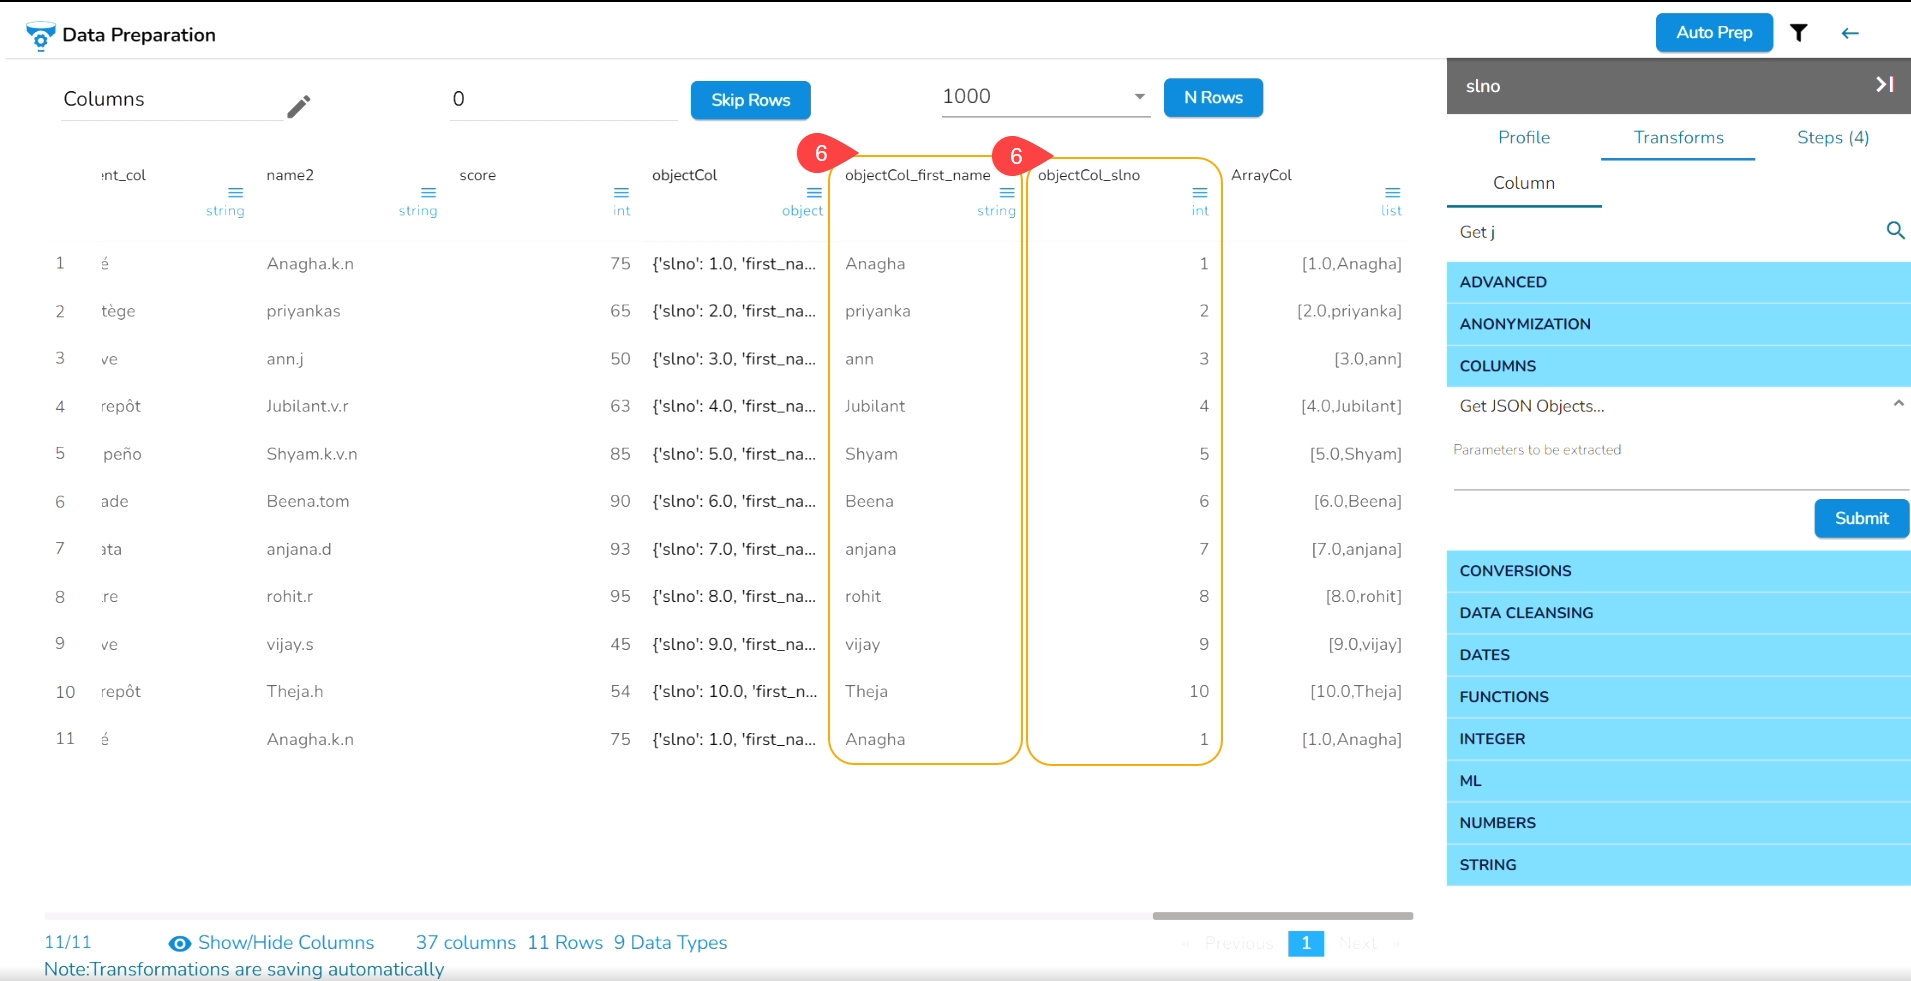Focus the transform search field
Viewport: 1911px width, 981px height.
coord(1666,232)
